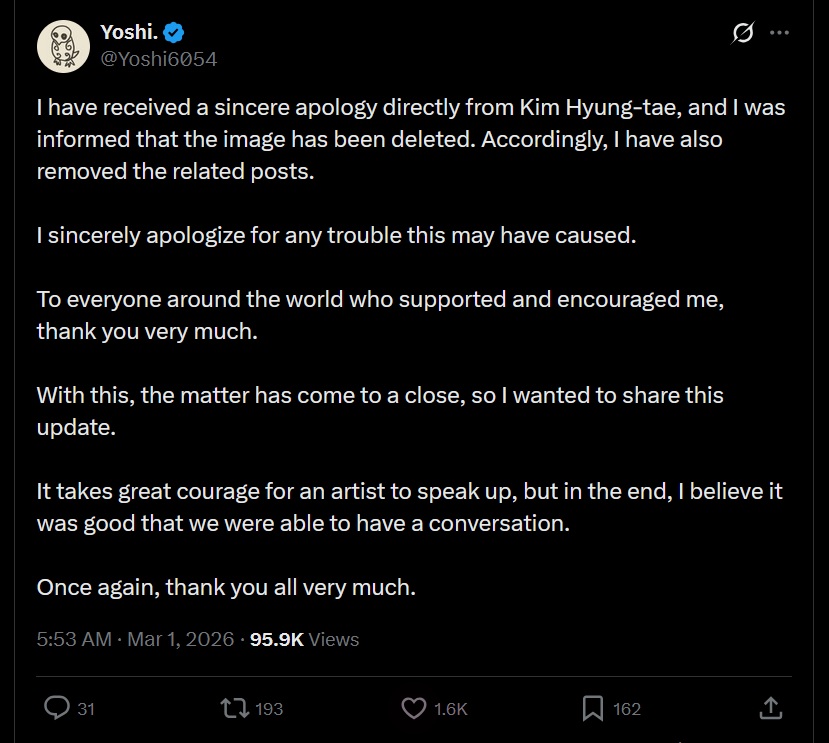Click the reply speech bubble icon

pyautogui.click(x=57, y=708)
